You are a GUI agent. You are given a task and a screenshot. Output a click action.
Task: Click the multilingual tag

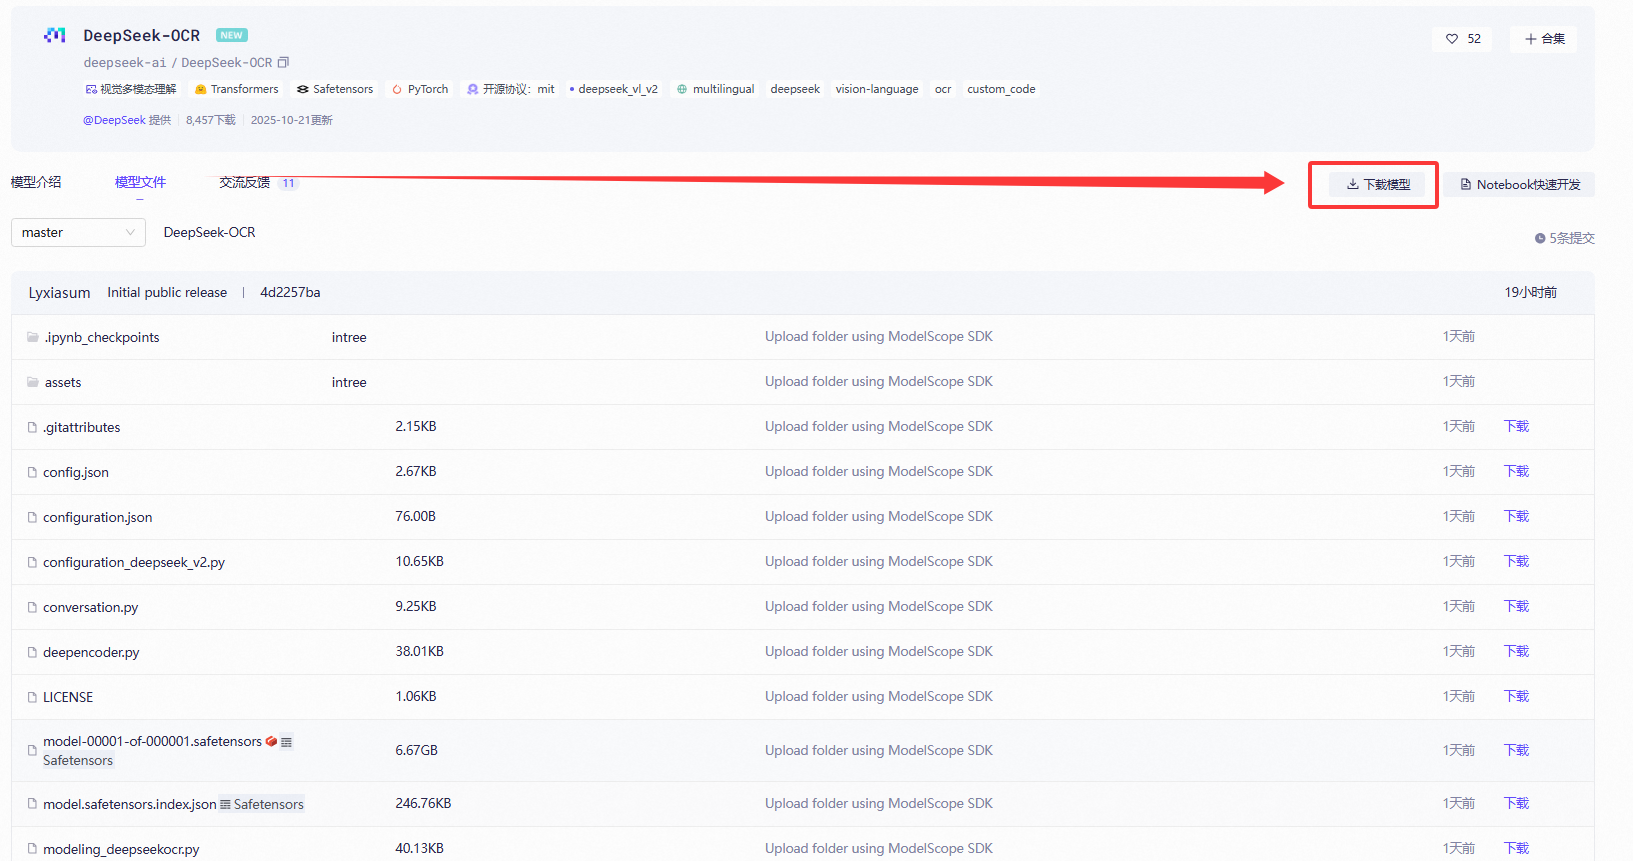click(716, 89)
